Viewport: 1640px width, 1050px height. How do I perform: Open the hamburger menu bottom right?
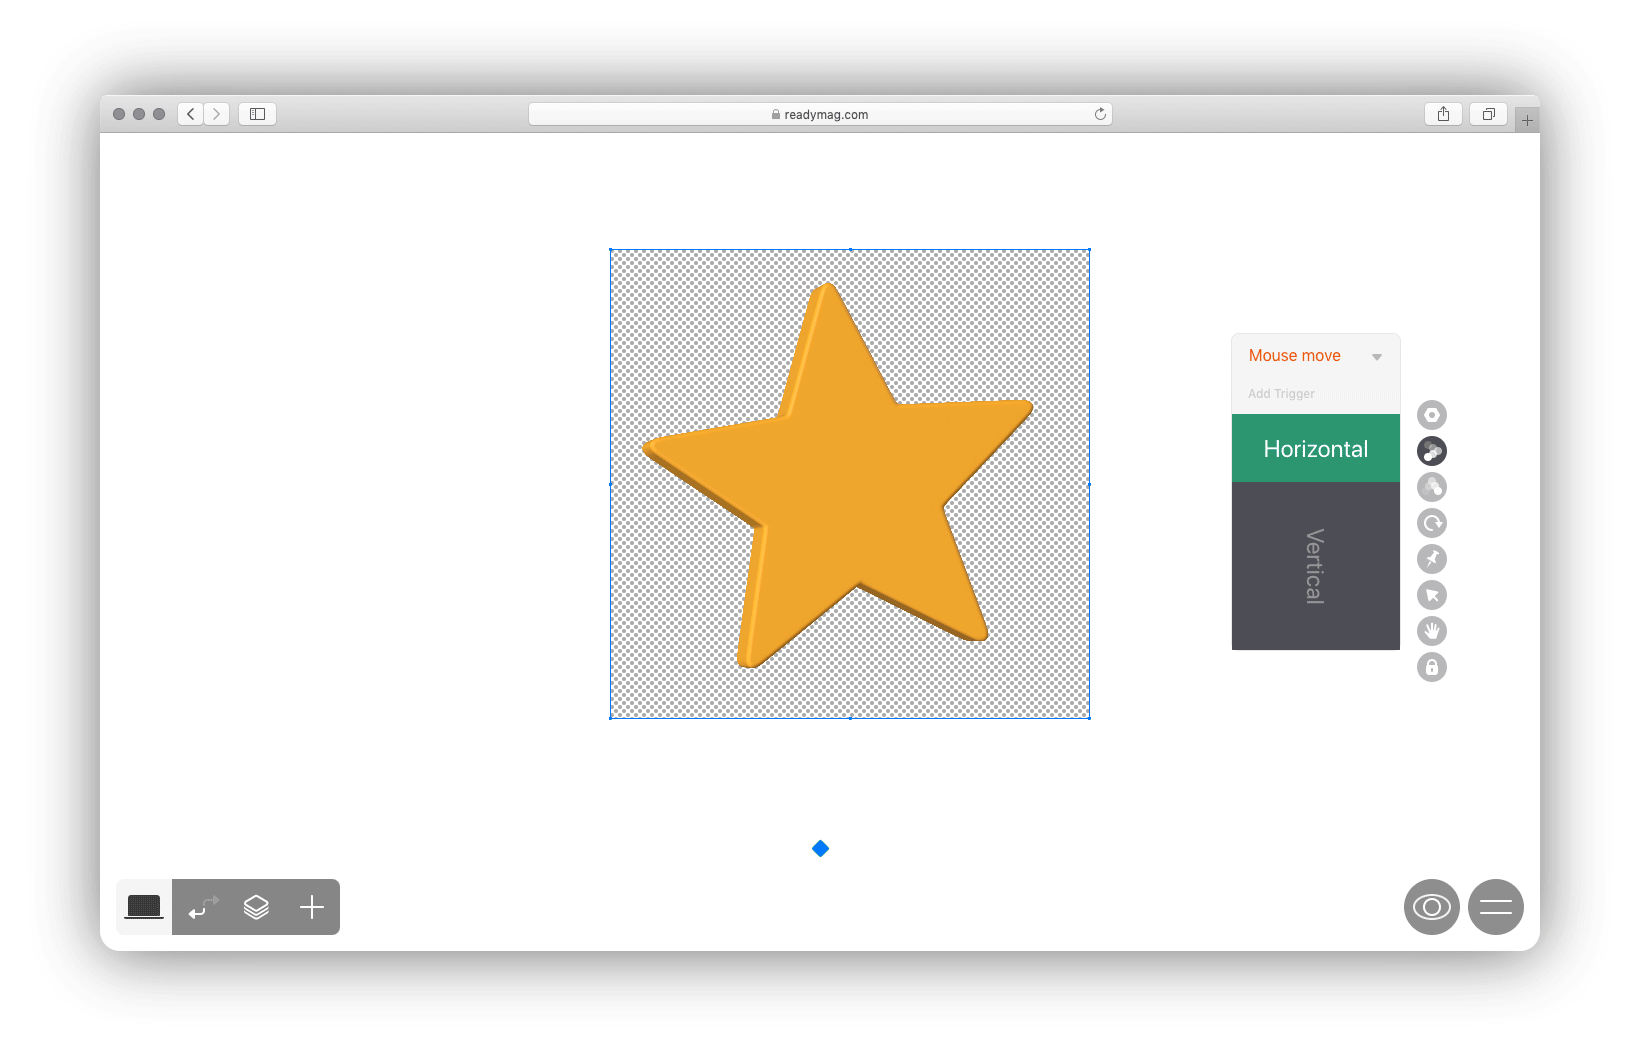(1496, 907)
